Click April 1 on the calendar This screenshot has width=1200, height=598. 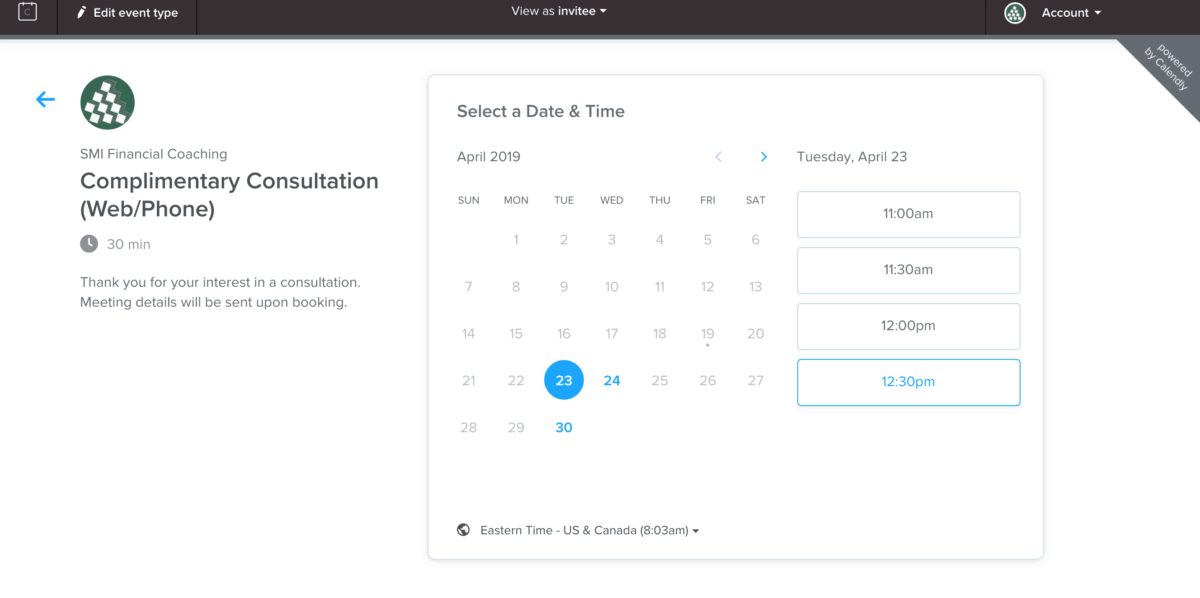516,239
